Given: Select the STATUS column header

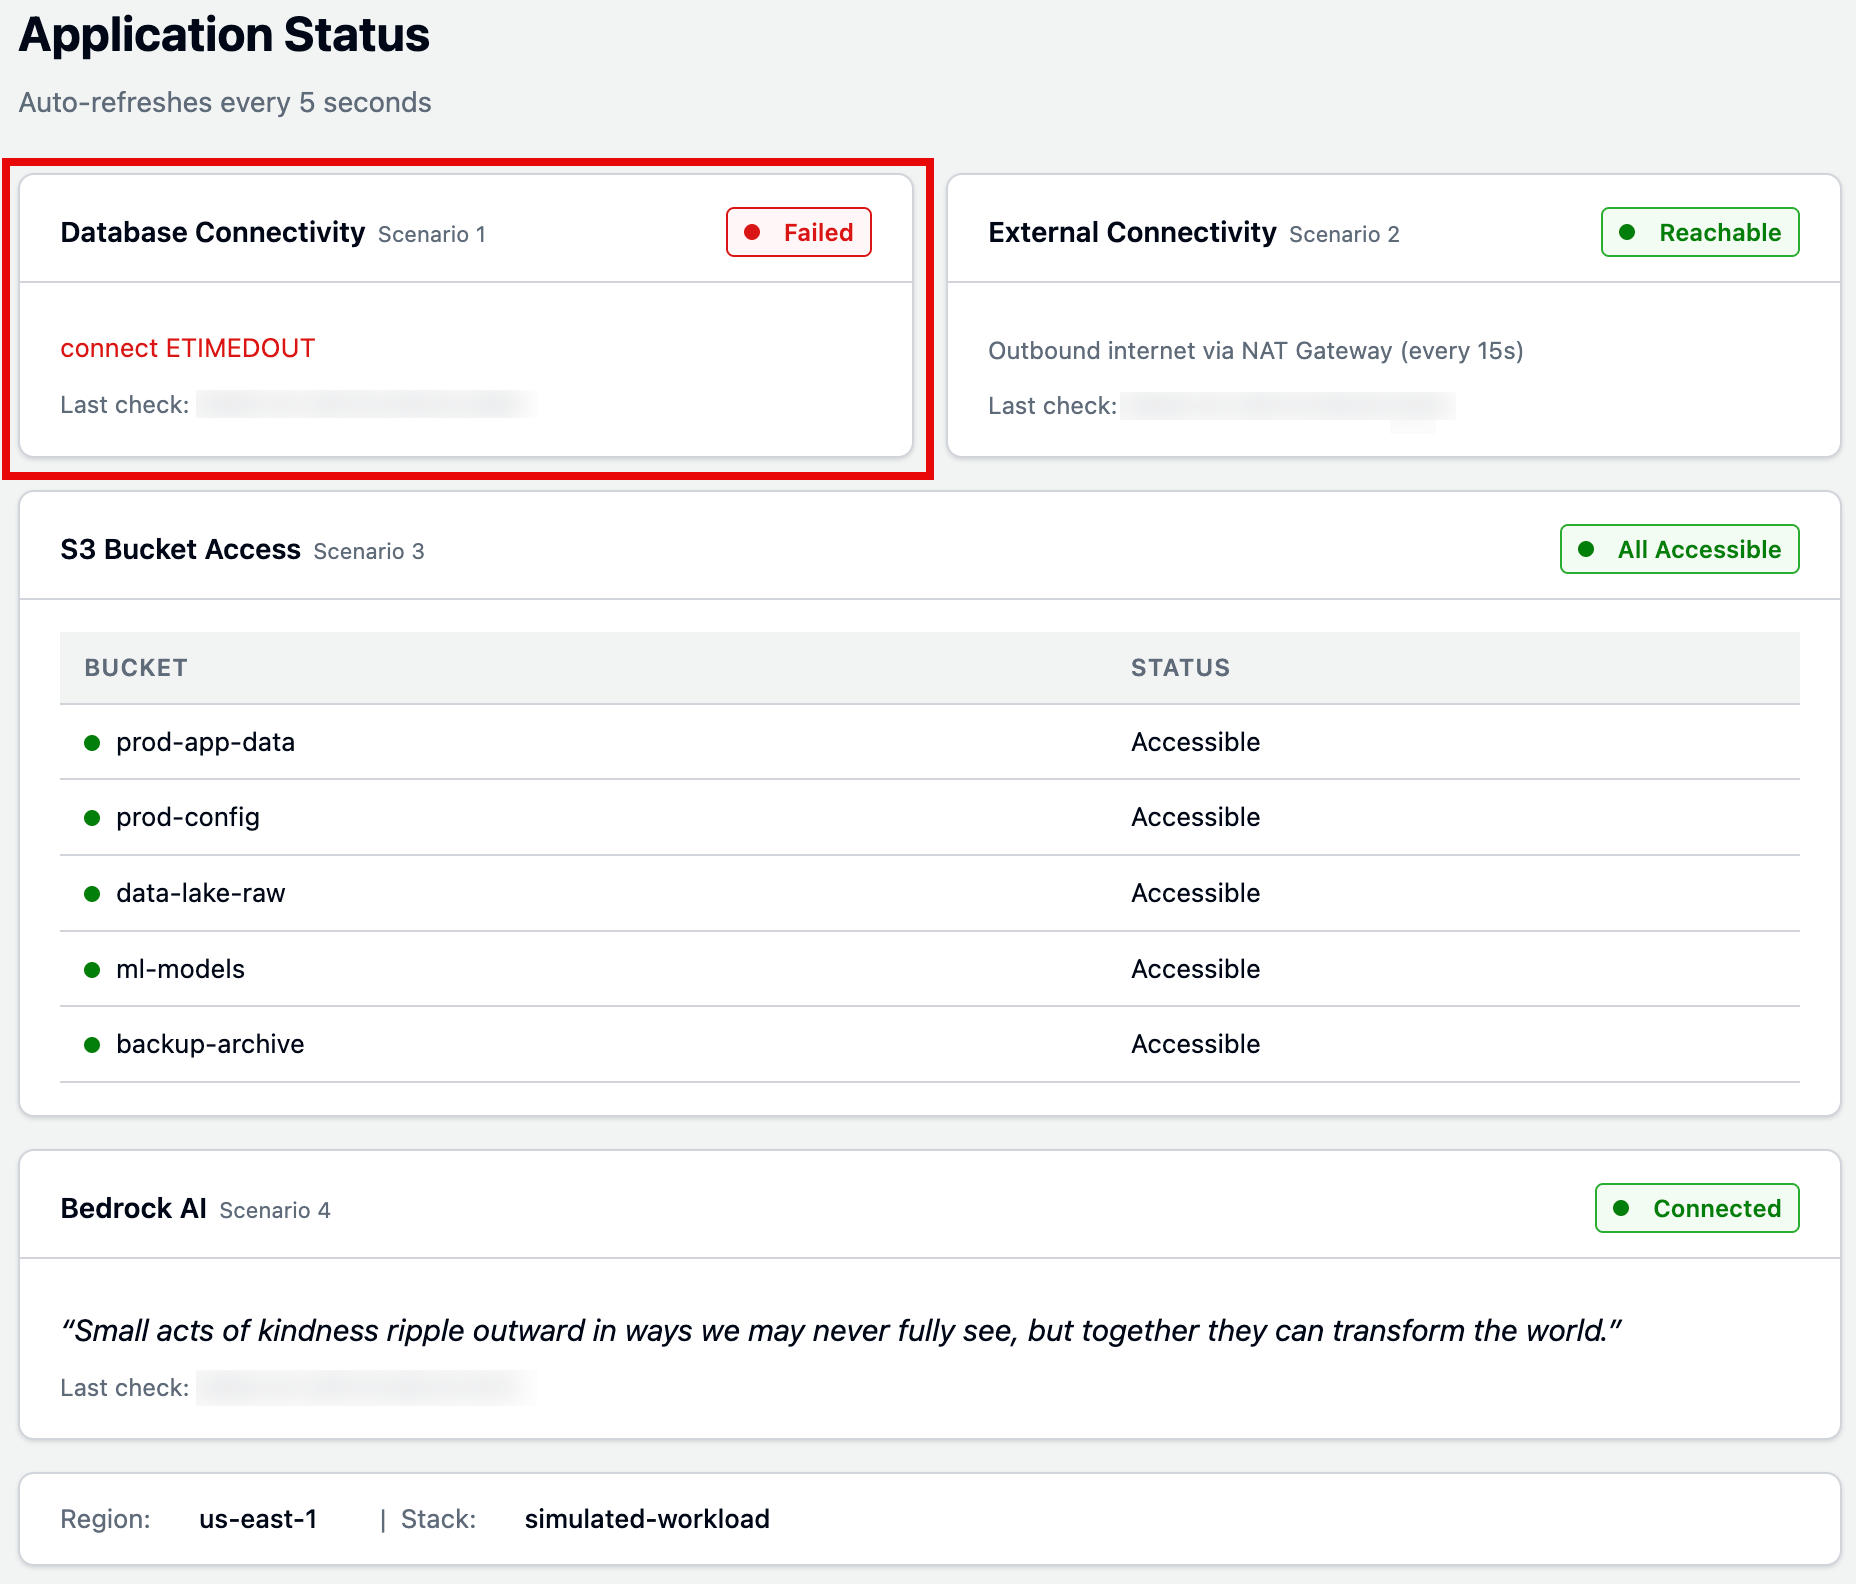Looking at the screenshot, I should point(1180,668).
